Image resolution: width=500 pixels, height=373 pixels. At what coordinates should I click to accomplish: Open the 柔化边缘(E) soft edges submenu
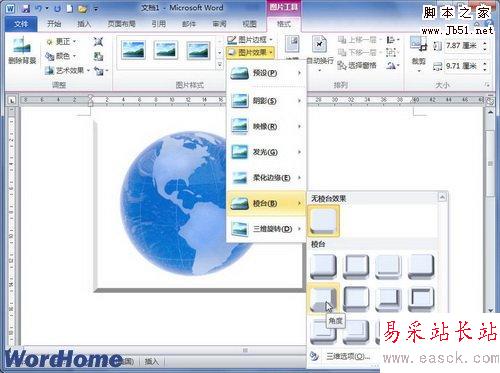pyautogui.click(x=266, y=178)
